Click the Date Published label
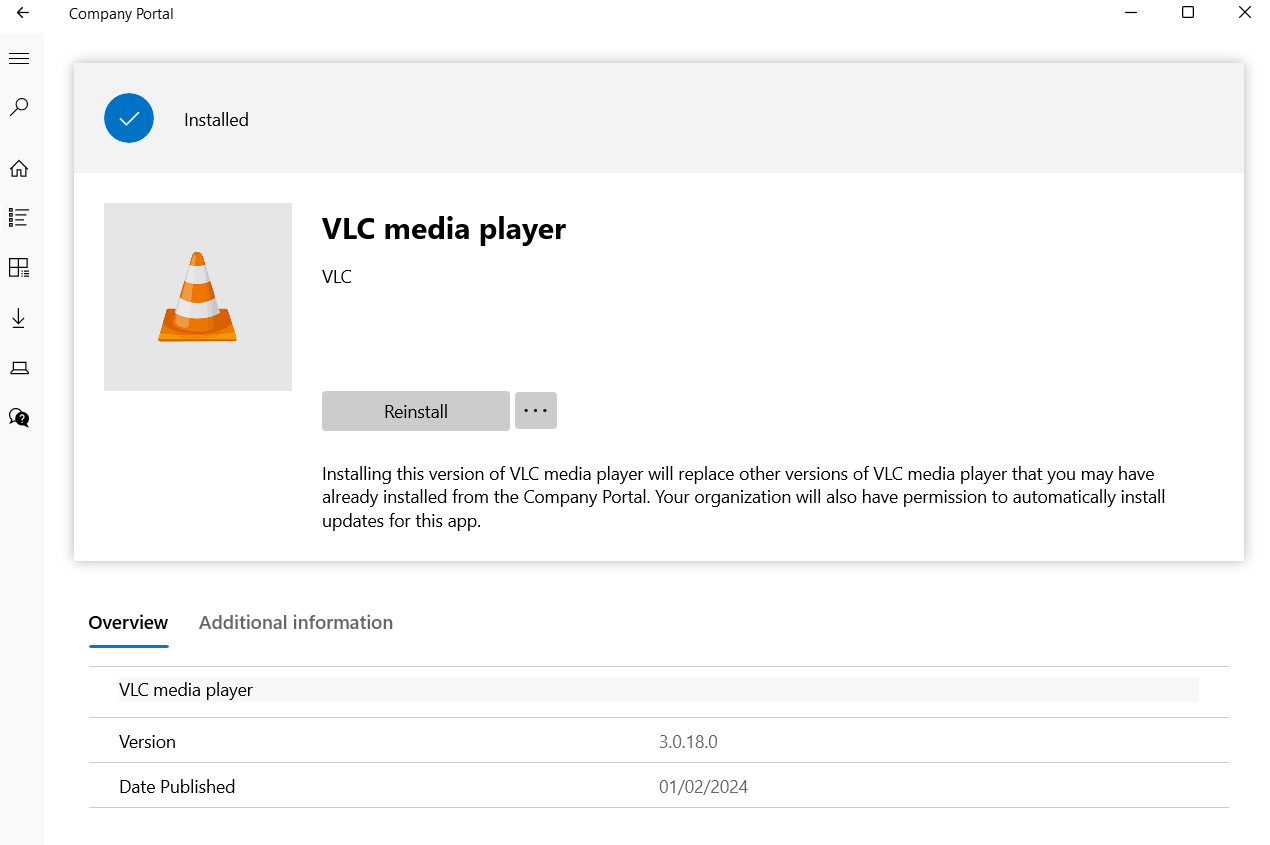This screenshot has height=845, width=1270. [x=177, y=787]
